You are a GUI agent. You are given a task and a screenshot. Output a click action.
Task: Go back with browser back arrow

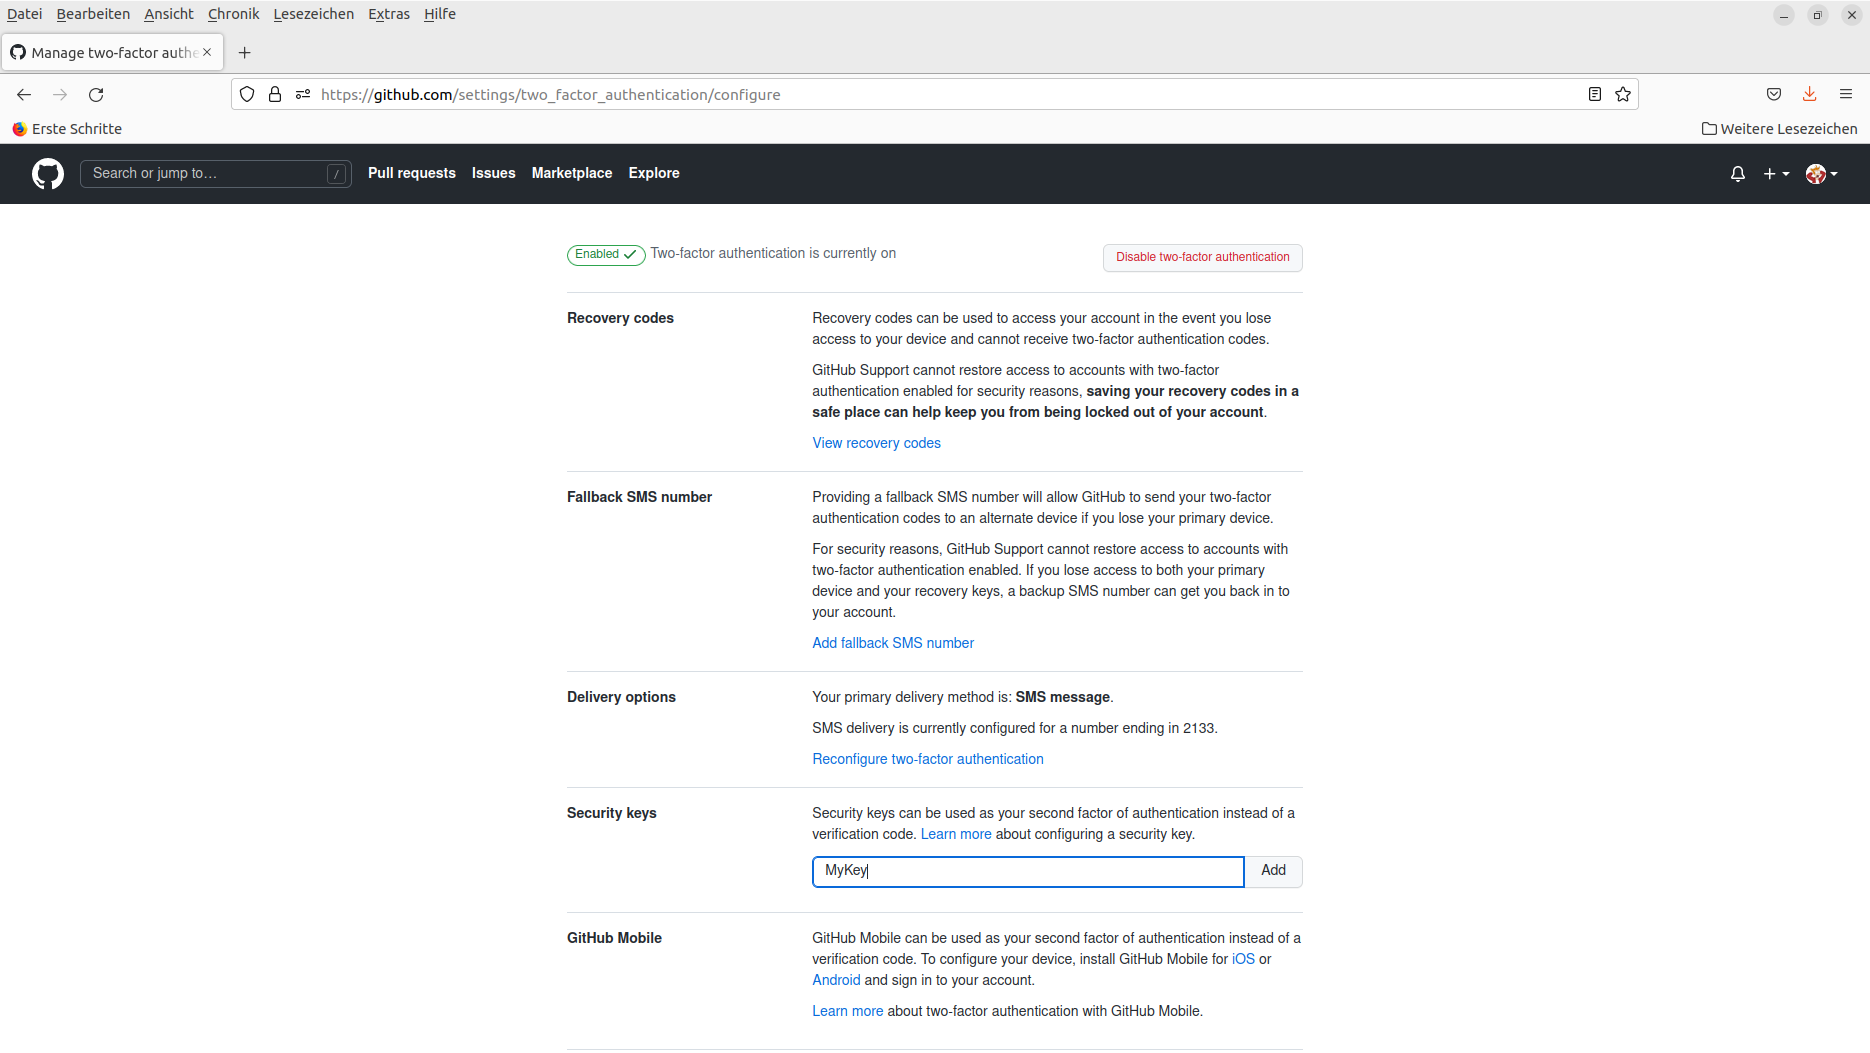click(24, 94)
